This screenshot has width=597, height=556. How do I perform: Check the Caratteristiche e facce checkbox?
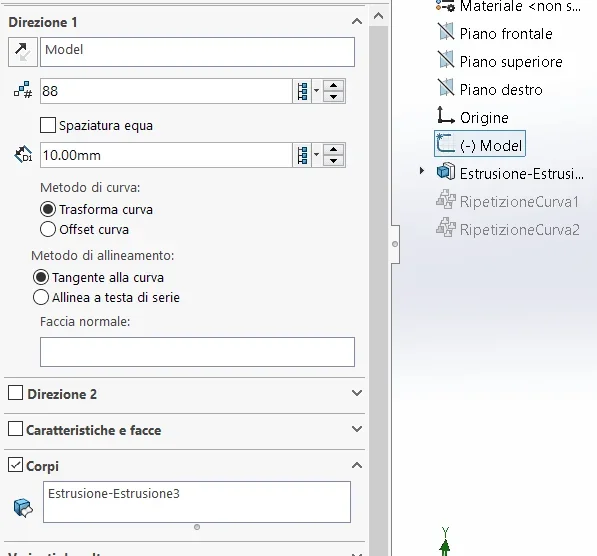coord(15,429)
